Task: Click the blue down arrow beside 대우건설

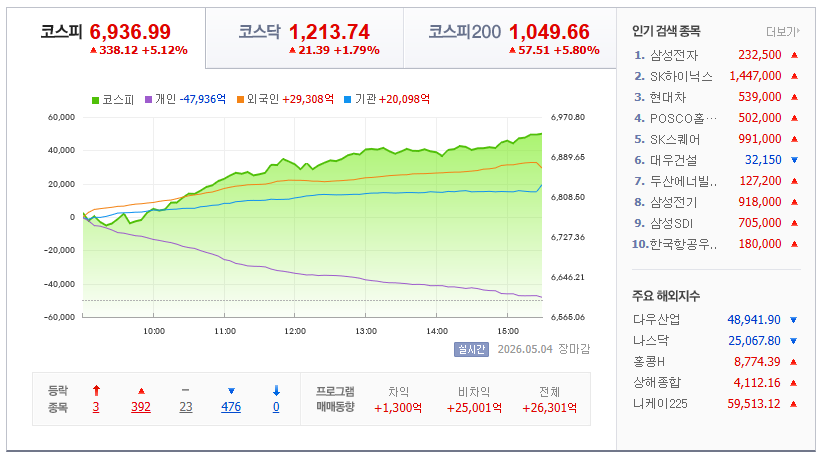Action: click(x=795, y=160)
